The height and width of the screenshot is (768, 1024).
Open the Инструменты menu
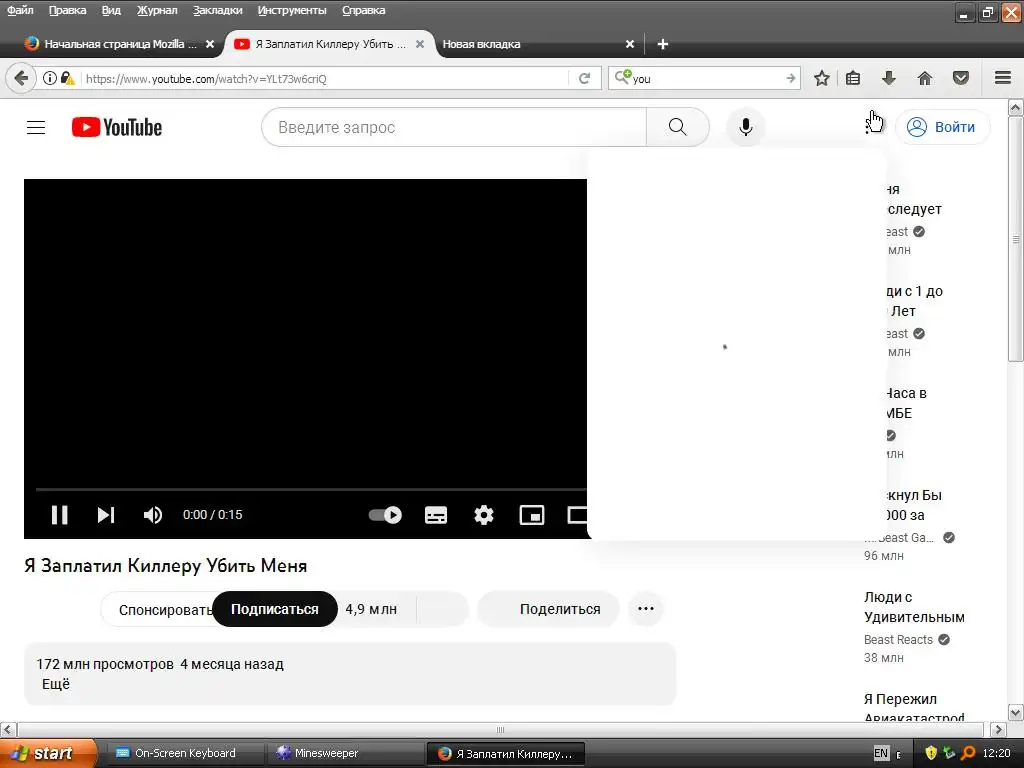[x=292, y=10]
